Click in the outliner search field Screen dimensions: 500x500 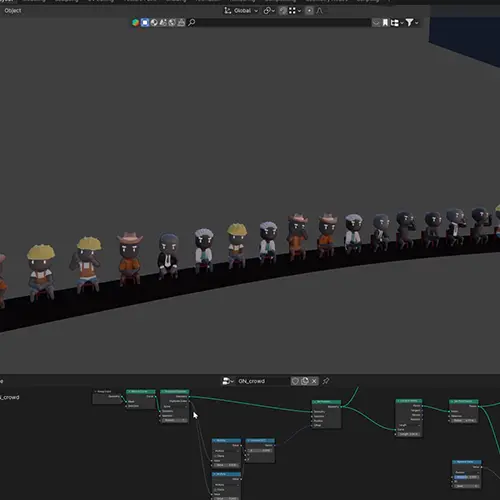(283, 22)
